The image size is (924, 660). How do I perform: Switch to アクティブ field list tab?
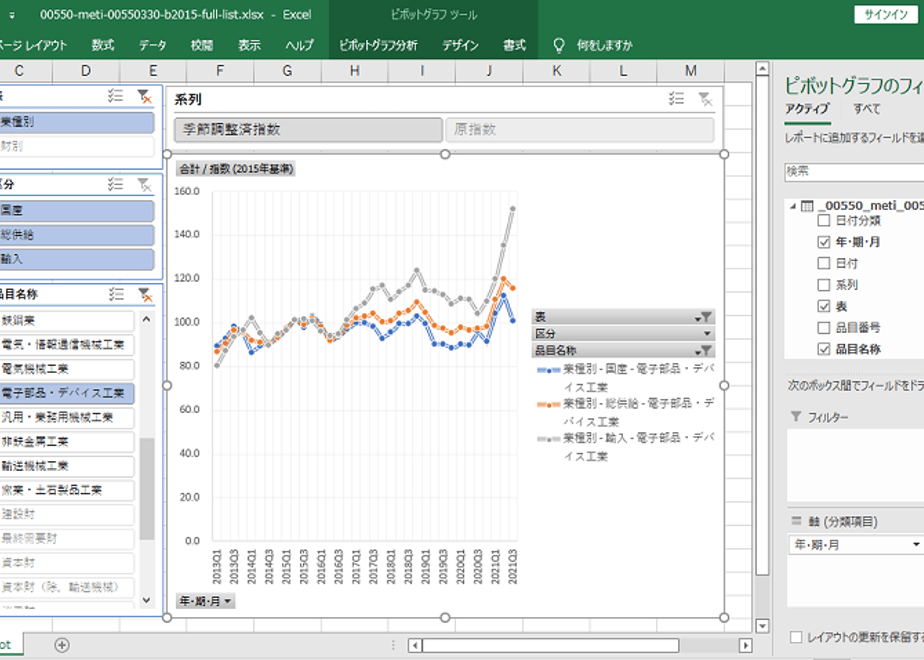(x=807, y=108)
